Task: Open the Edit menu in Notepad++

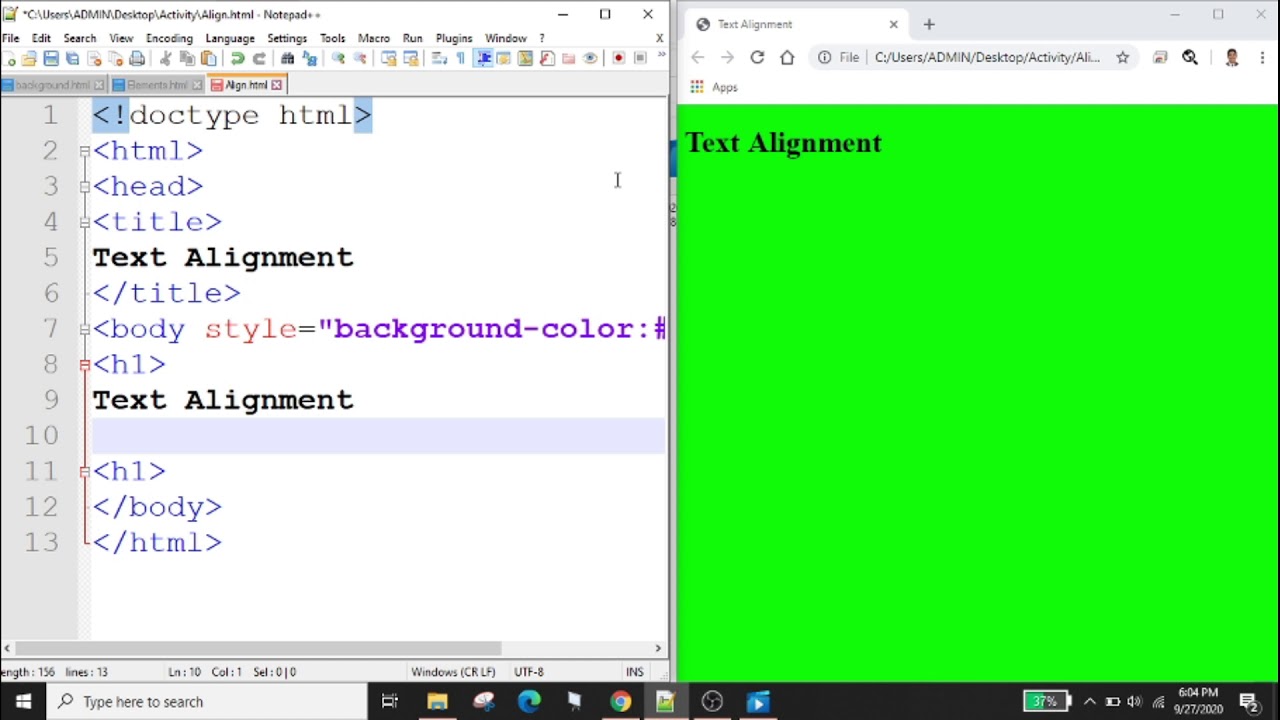Action: tap(41, 38)
